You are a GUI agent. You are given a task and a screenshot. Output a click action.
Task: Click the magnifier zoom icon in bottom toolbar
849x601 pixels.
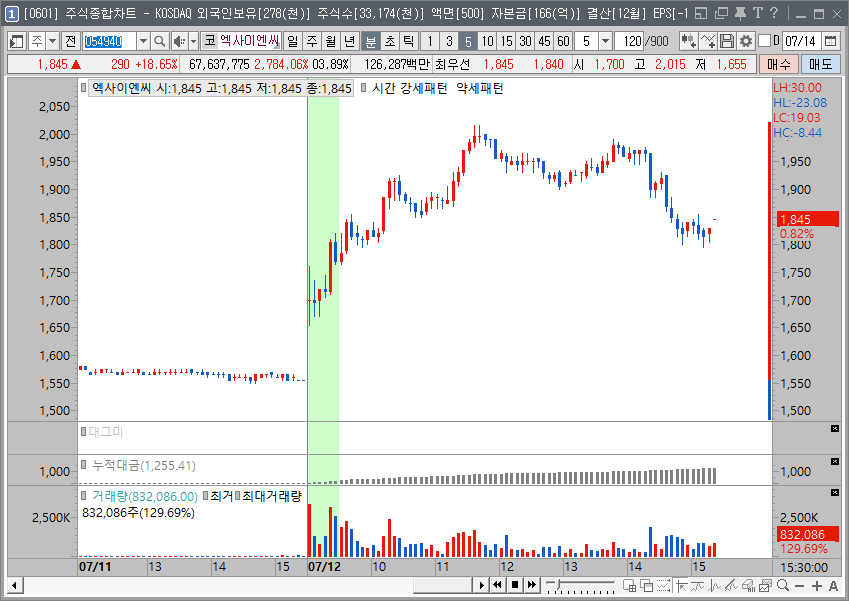[x=782, y=585]
